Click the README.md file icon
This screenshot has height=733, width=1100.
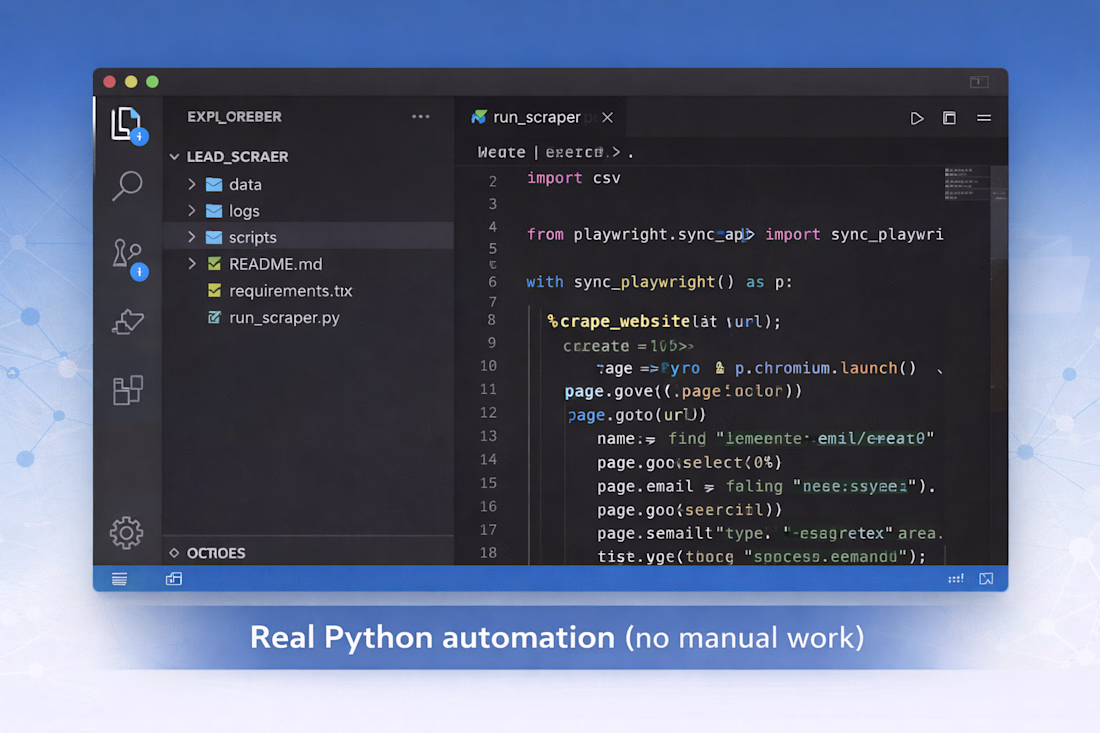point(215,264)
